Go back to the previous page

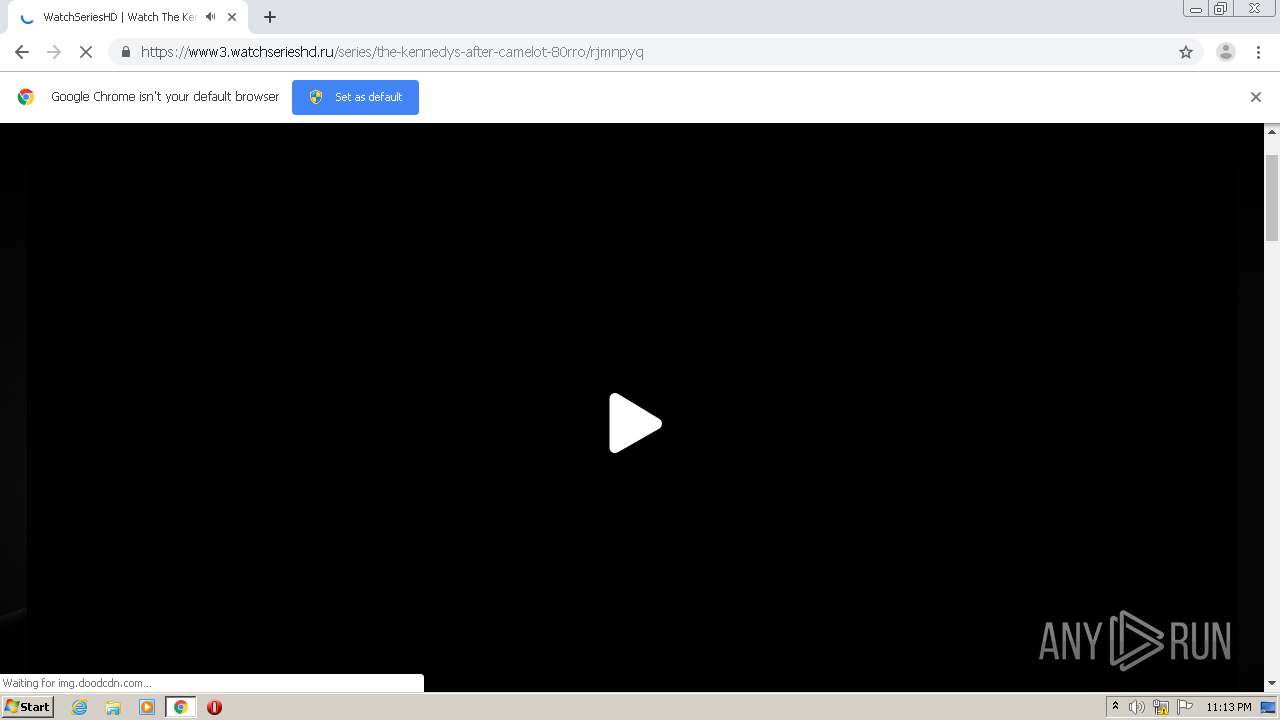pyautogui.click(x=22, y=52)
